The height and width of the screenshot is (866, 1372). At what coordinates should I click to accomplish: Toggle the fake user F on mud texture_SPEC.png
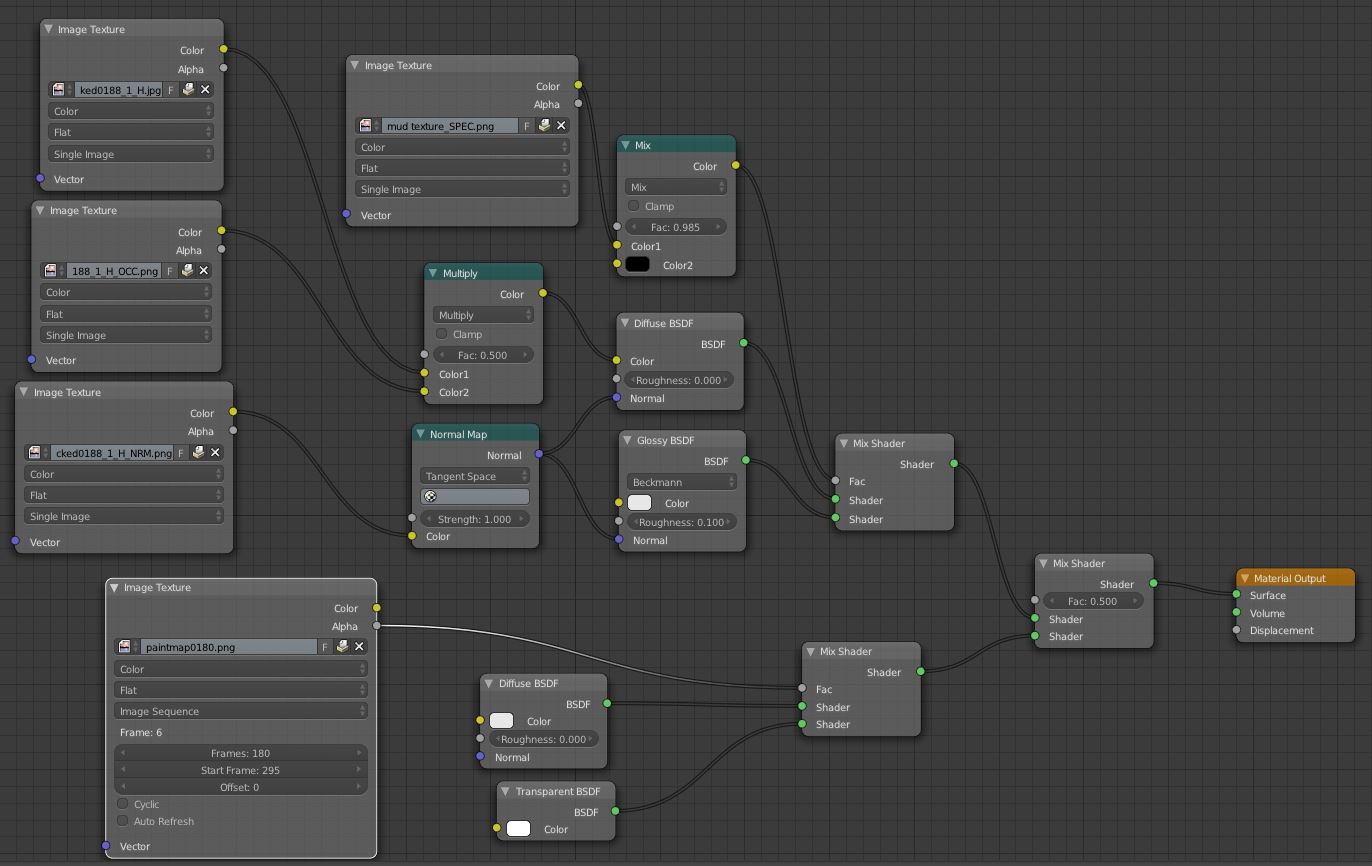(527, 126)
